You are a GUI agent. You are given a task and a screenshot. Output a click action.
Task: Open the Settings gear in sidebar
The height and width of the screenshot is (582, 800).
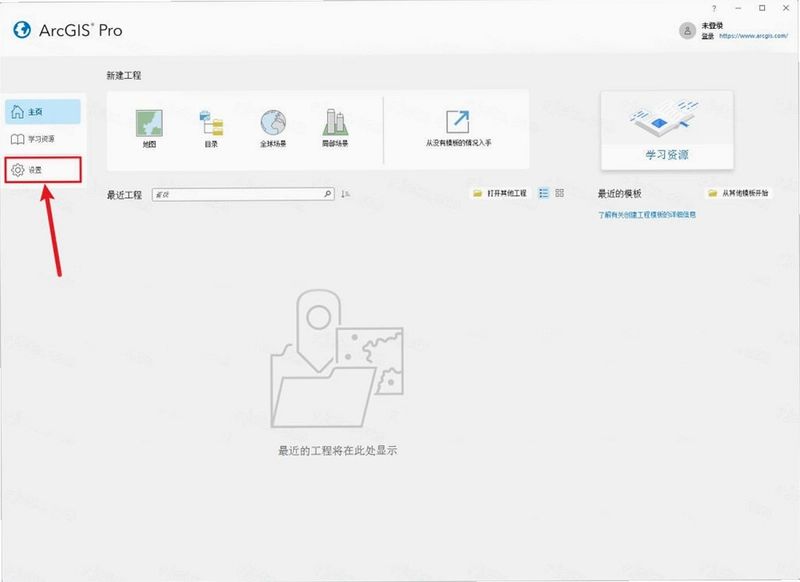18,170
